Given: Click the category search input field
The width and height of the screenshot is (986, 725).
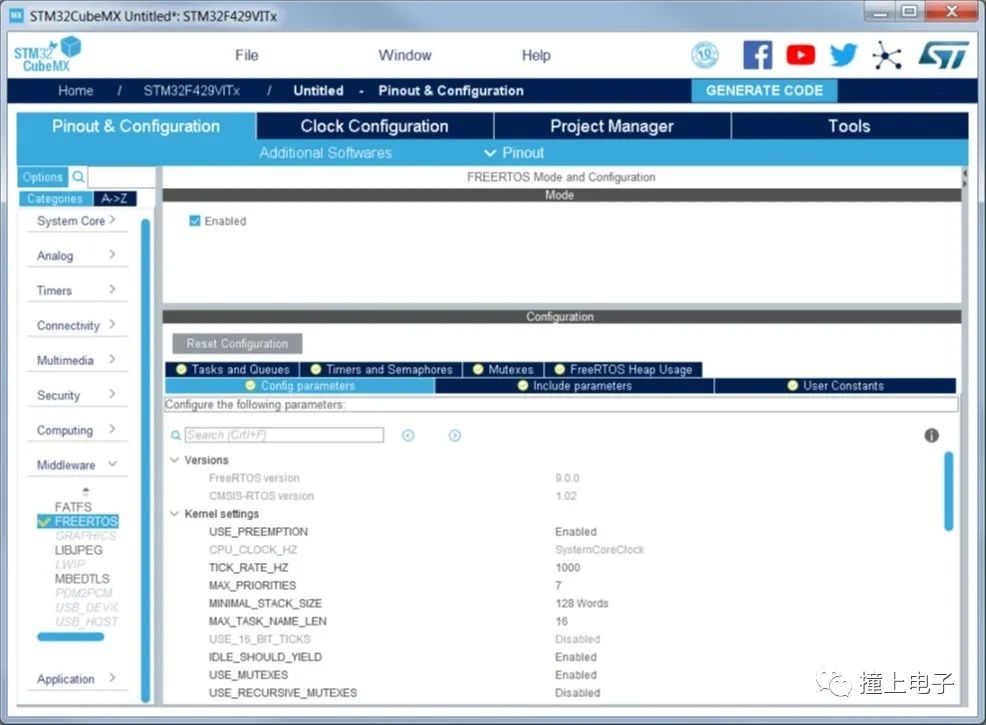Looking at the screenshot, I should pos(121,177).
